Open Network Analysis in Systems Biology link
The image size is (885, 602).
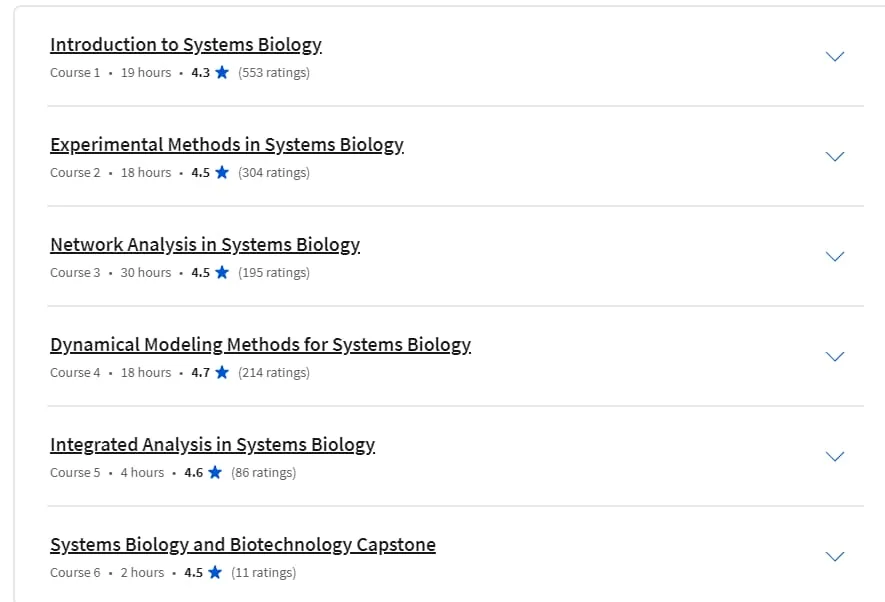(205, 244)
